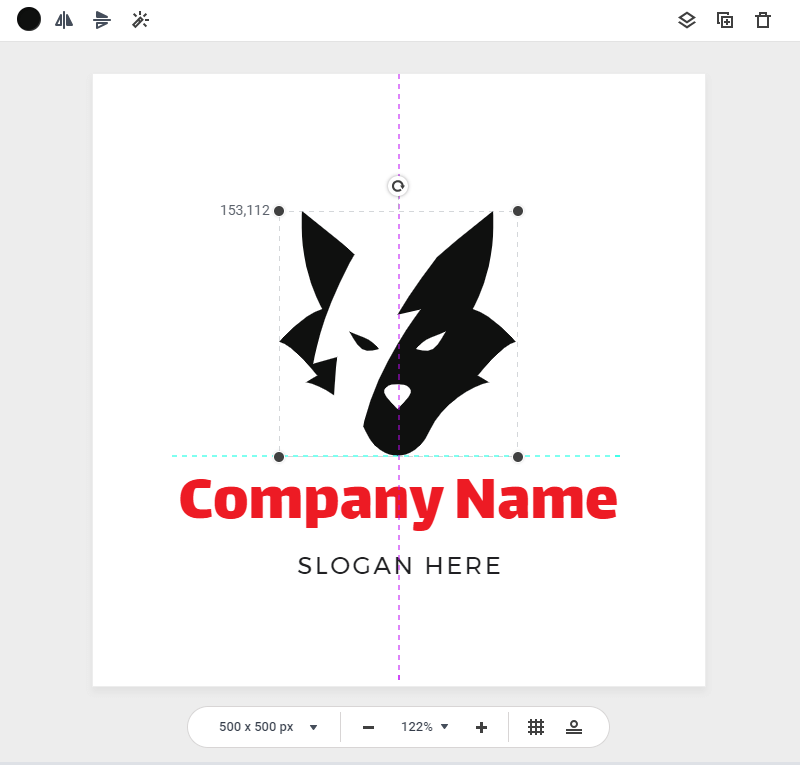
Task: Click the rotate handle above the wolf
Action: tap(398, 186)
